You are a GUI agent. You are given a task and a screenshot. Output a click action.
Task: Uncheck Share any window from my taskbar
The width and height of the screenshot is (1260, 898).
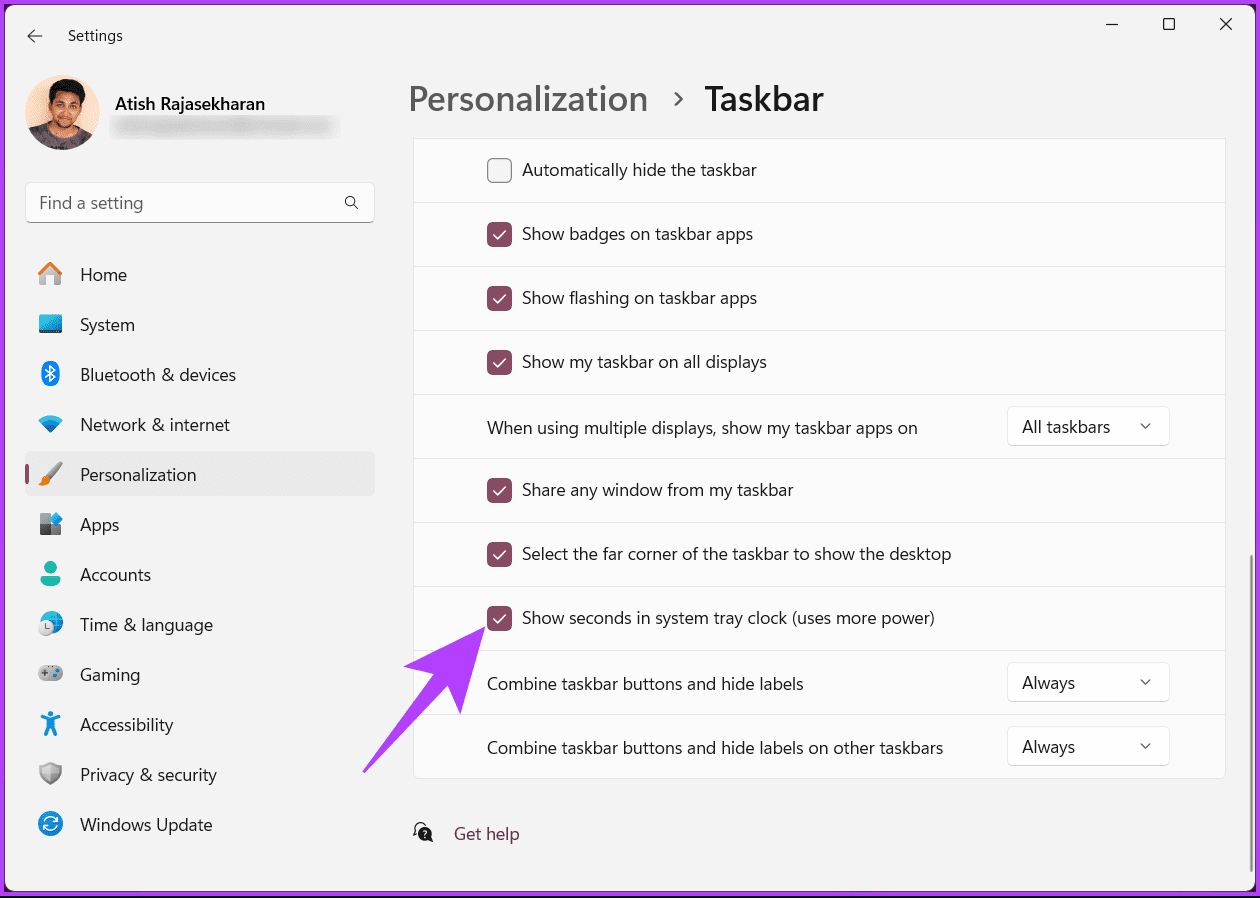499,490
